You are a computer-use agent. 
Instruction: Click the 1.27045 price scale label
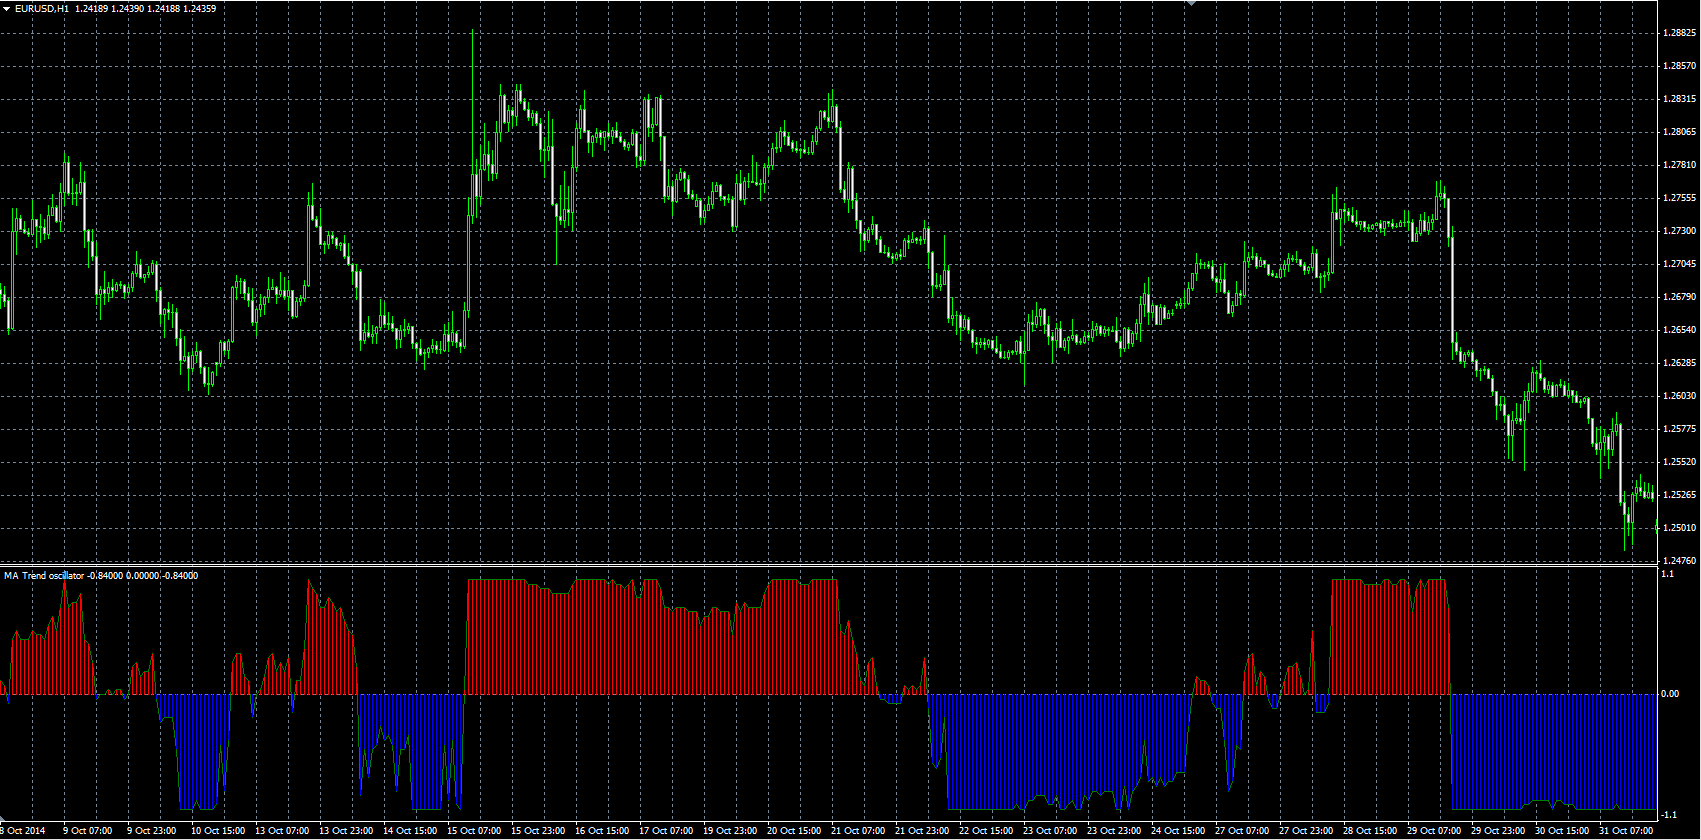1680,264
